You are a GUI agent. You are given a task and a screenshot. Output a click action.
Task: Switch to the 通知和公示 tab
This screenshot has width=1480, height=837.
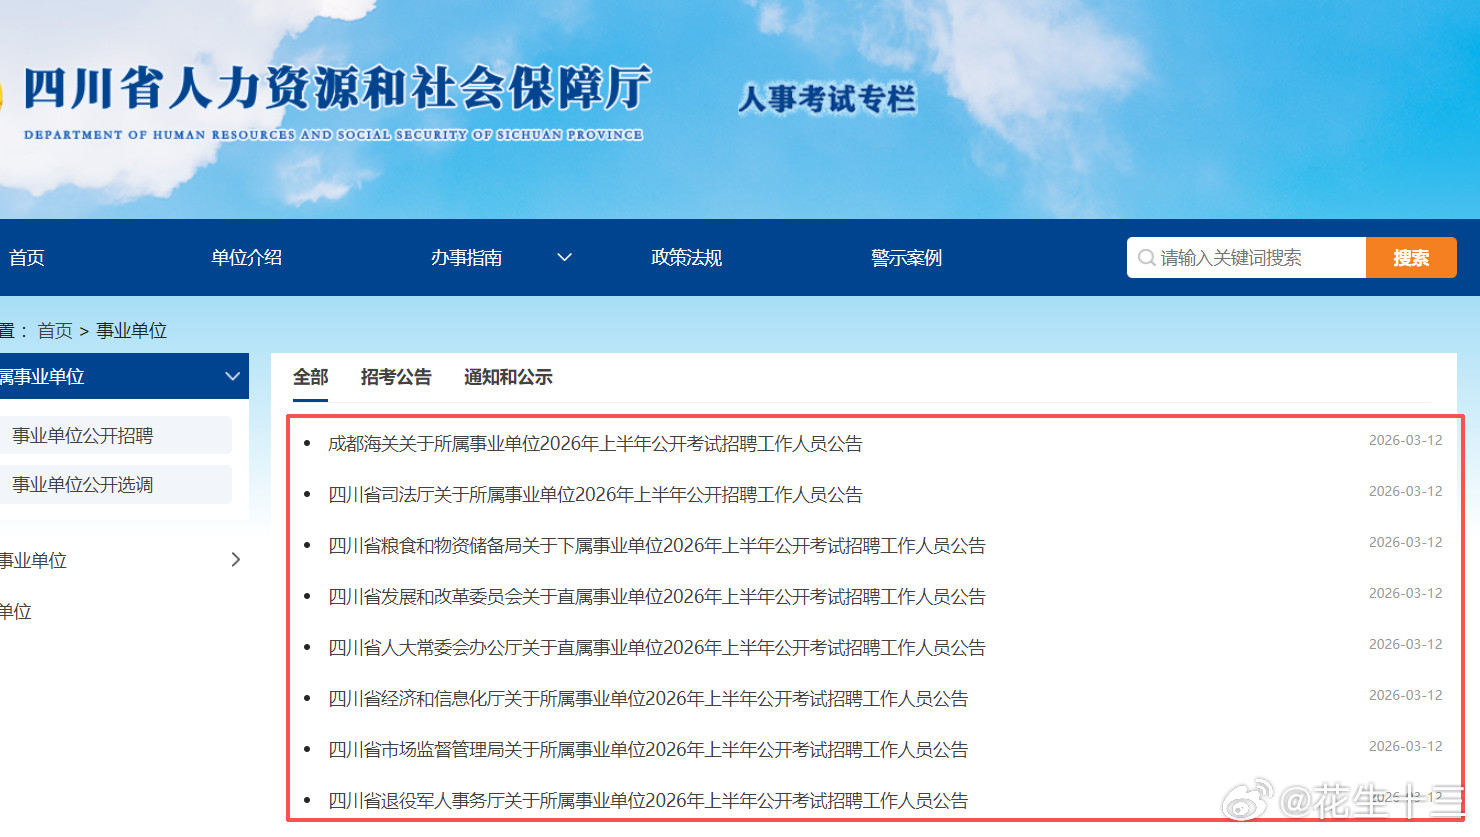click(508, 377)
